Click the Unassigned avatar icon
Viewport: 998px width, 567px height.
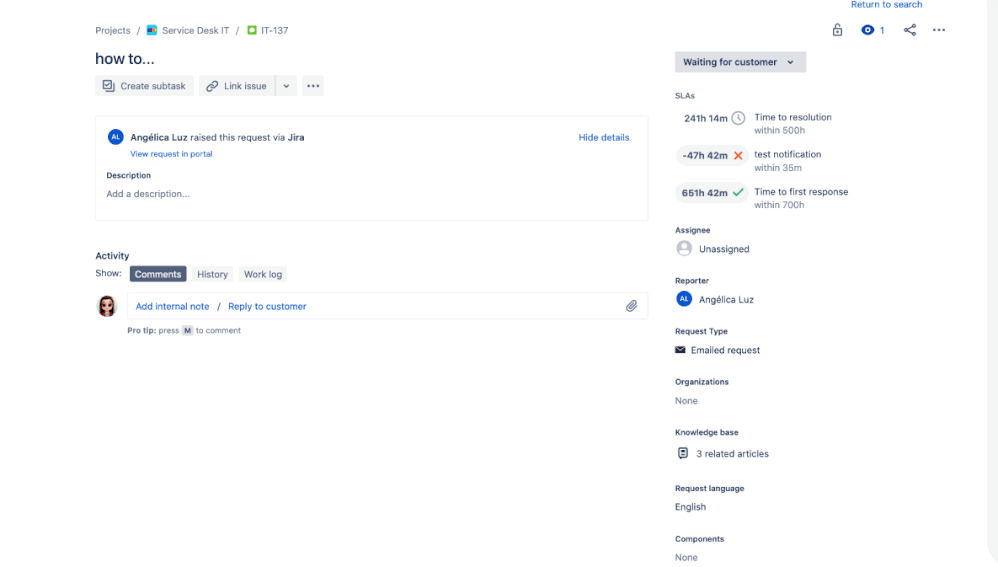click(684, 248)
